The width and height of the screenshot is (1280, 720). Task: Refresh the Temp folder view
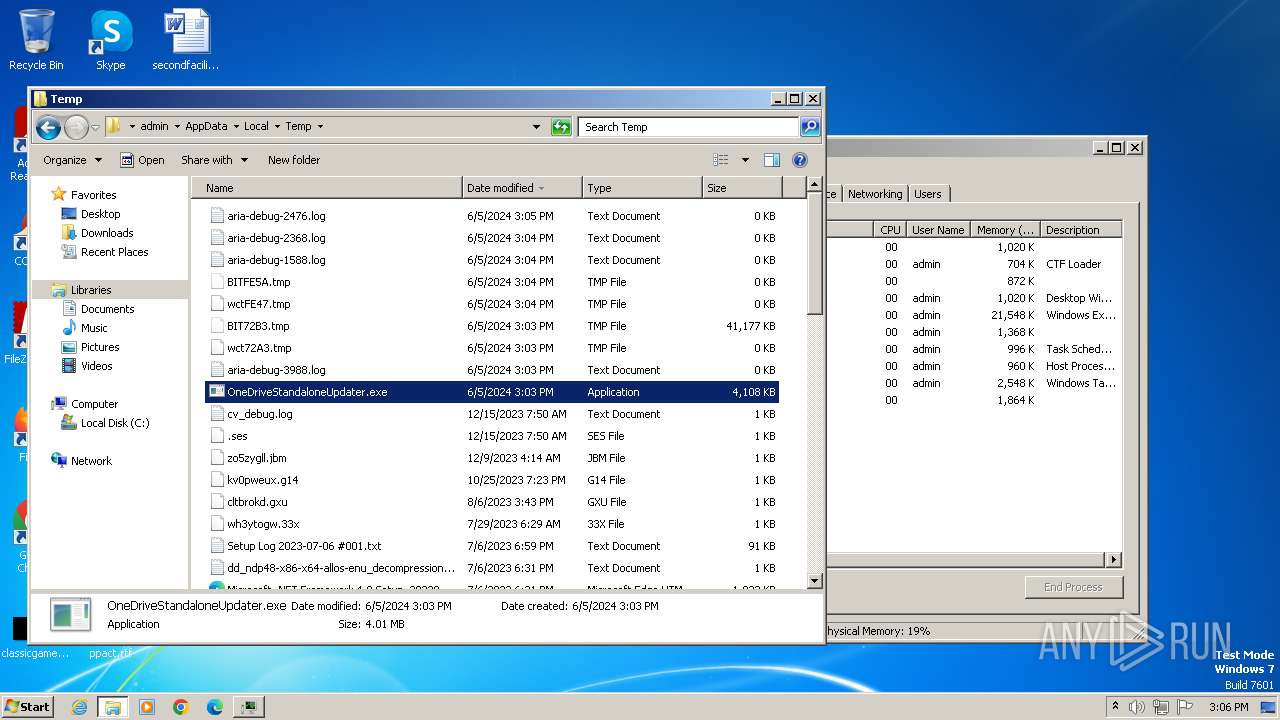point(561,127)
